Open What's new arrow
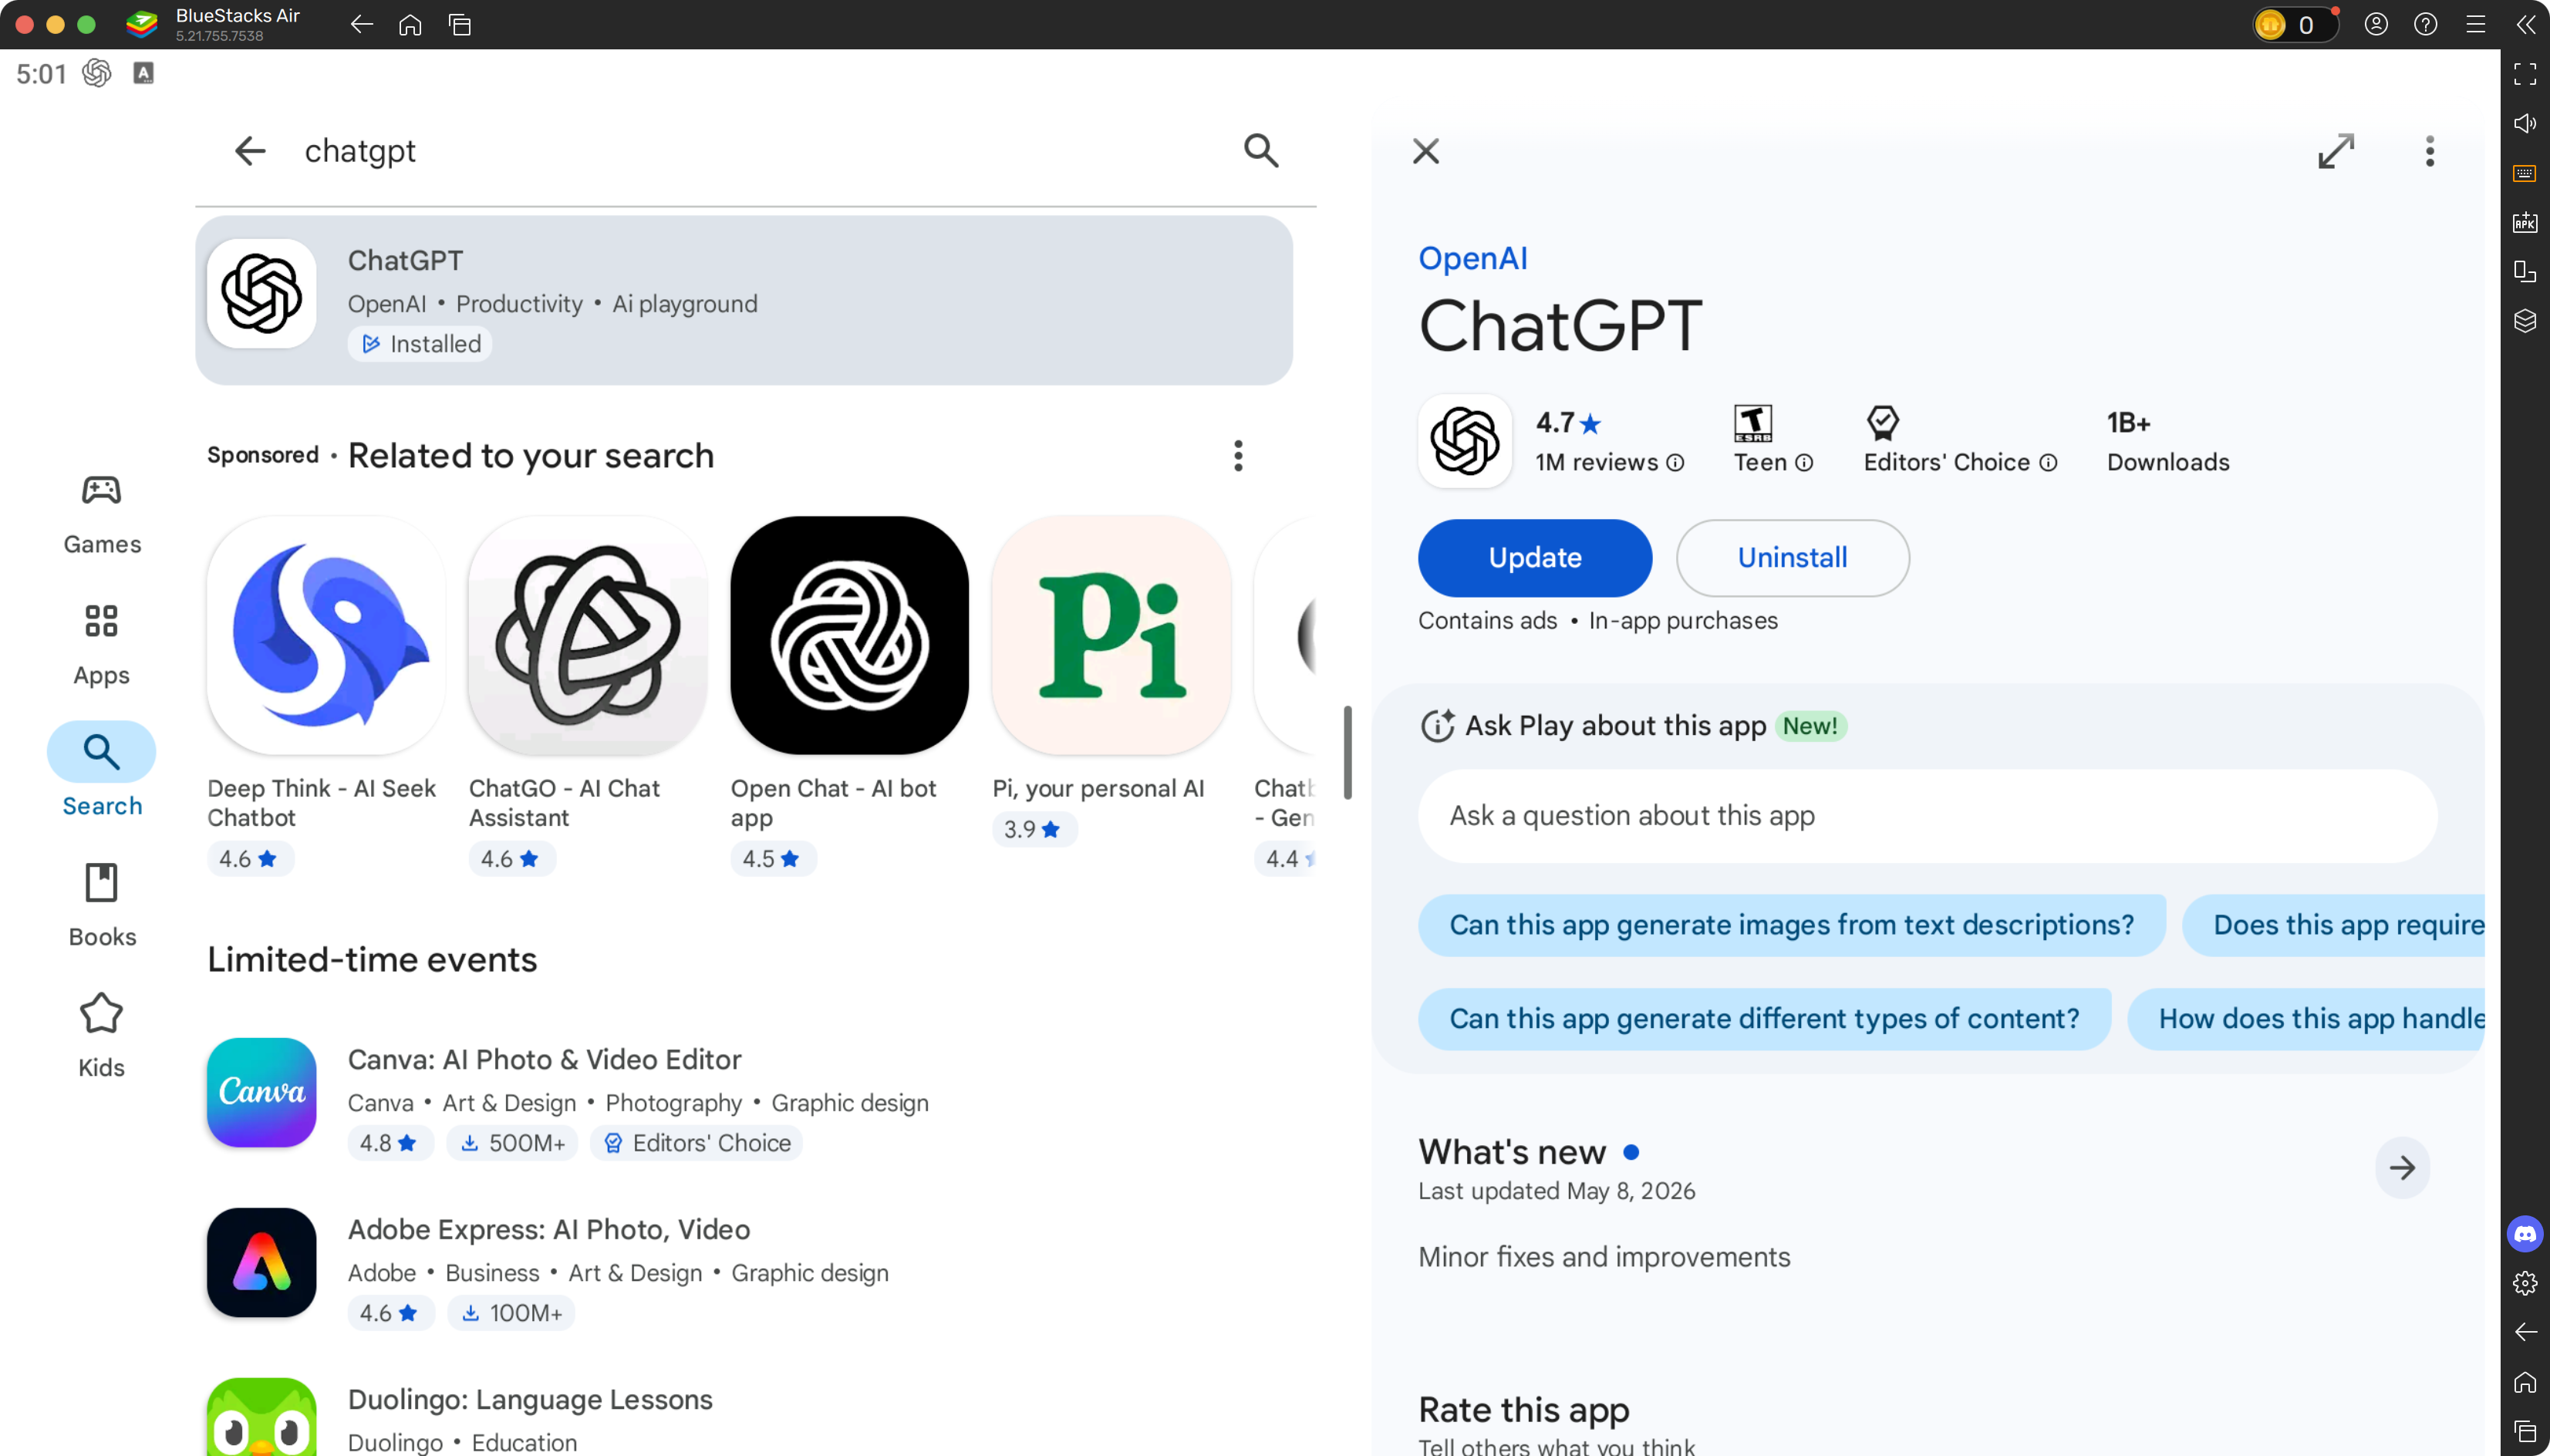Screen dimensions: 2550x1456 [2402, 1167]
